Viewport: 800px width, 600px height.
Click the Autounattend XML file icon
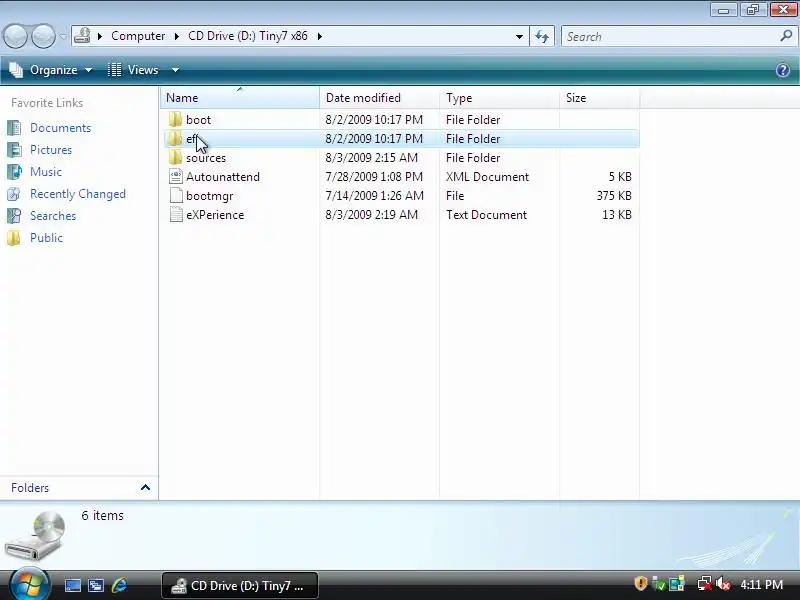tap(176, 177)
